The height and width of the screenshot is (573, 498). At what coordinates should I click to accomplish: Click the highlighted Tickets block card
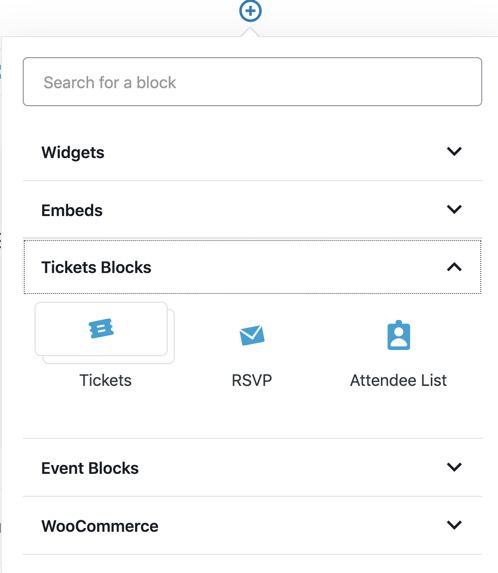click(x=101, y=329)
